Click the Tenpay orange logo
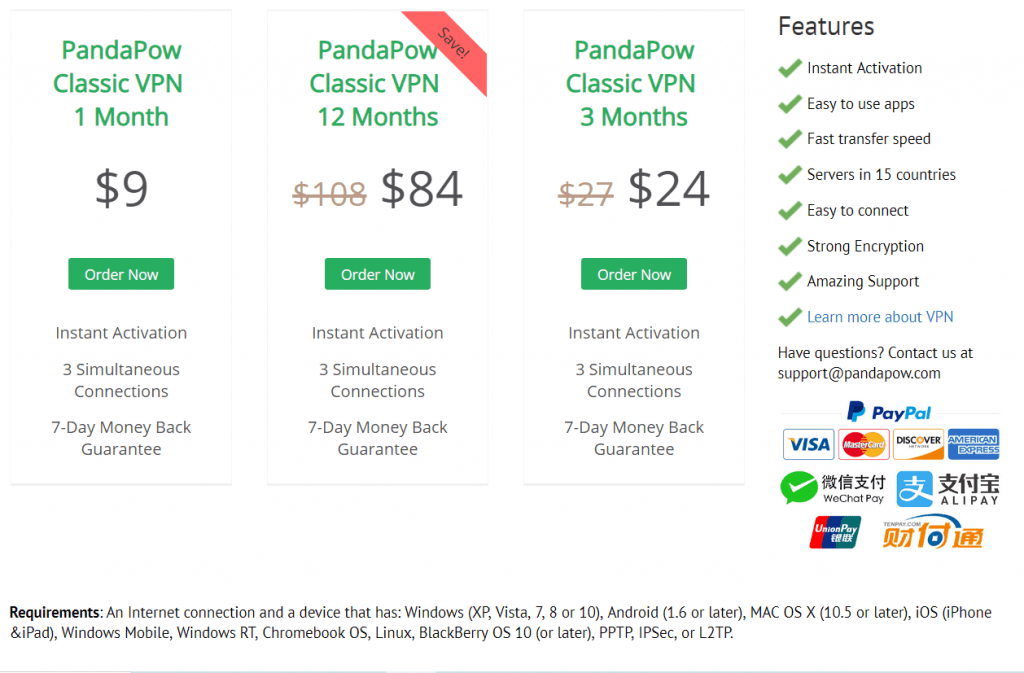The width and height of the screenshot is (1024, 673). point(933,531)
